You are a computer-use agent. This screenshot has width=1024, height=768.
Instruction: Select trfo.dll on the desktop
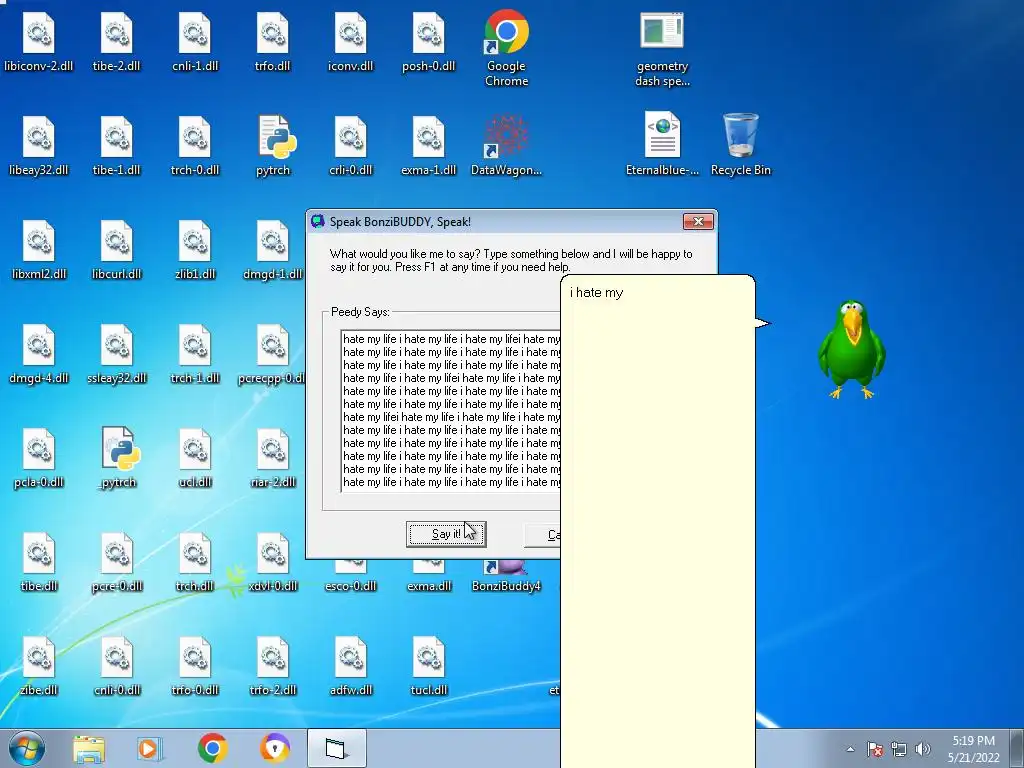[272, 42]
